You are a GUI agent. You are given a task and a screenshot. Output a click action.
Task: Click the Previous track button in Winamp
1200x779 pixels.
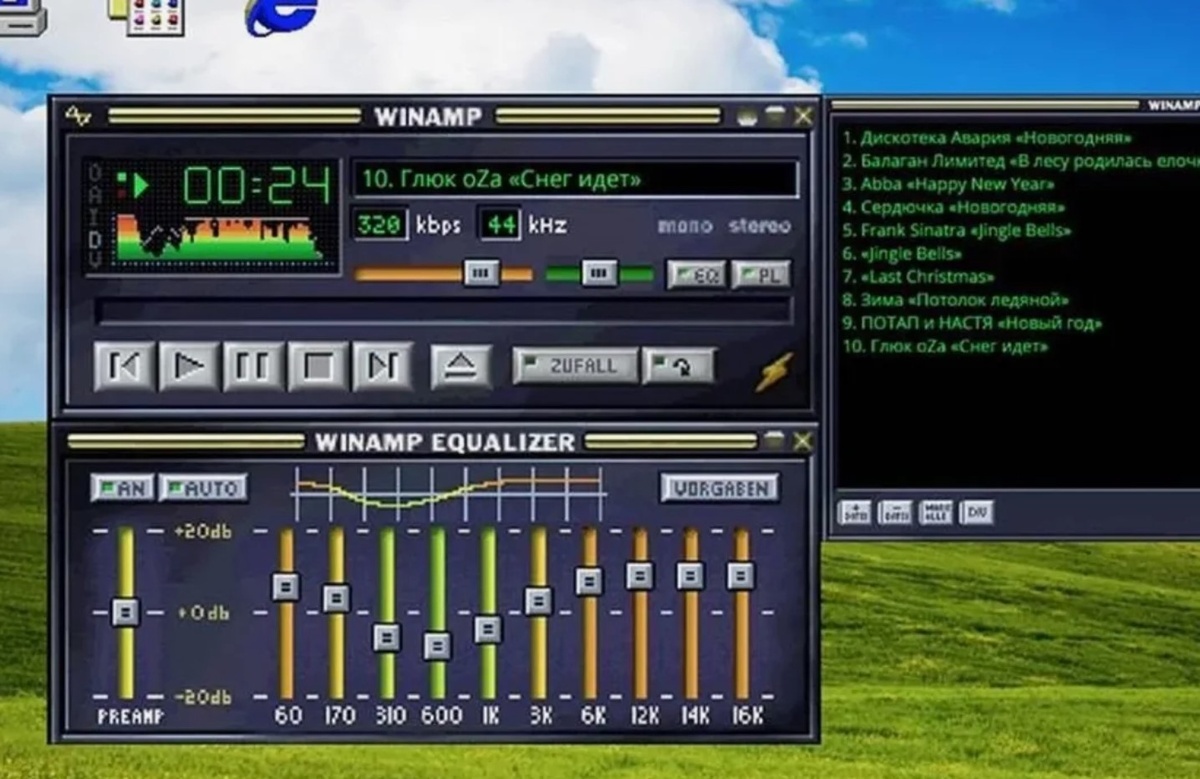click(x=125, y=366)
